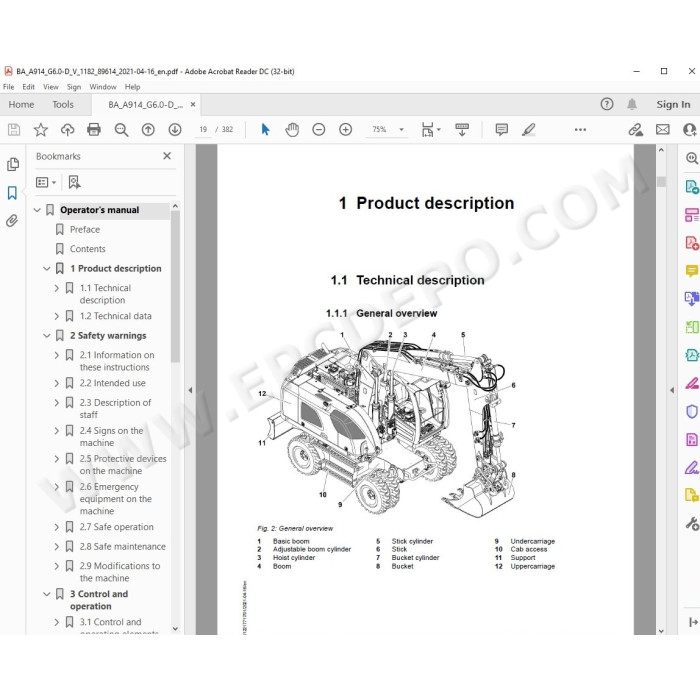Jump to 2.8 Safe maintenance bookmark
The height and width of the screenshot is (700, 700).
[x=123, y=546]
